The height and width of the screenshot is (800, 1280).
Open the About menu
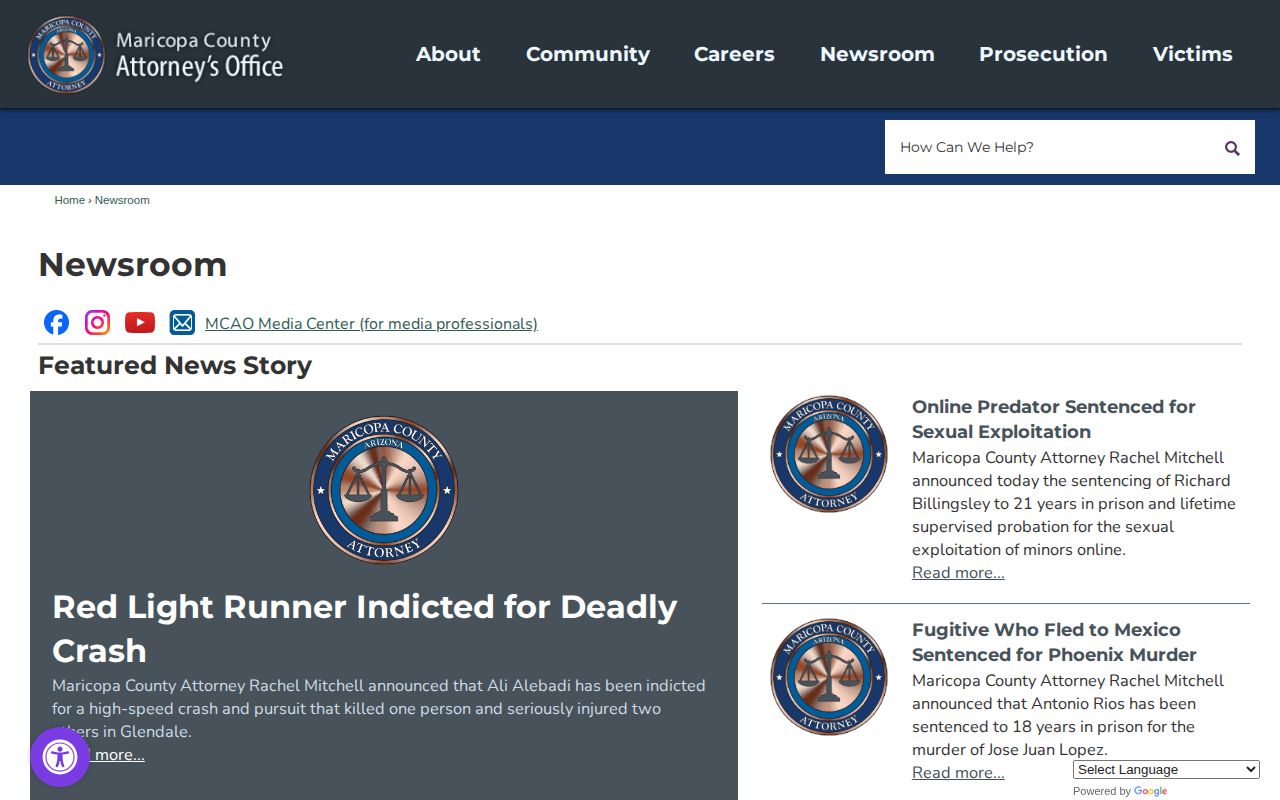pyautogui.click(x=448, y=54)
